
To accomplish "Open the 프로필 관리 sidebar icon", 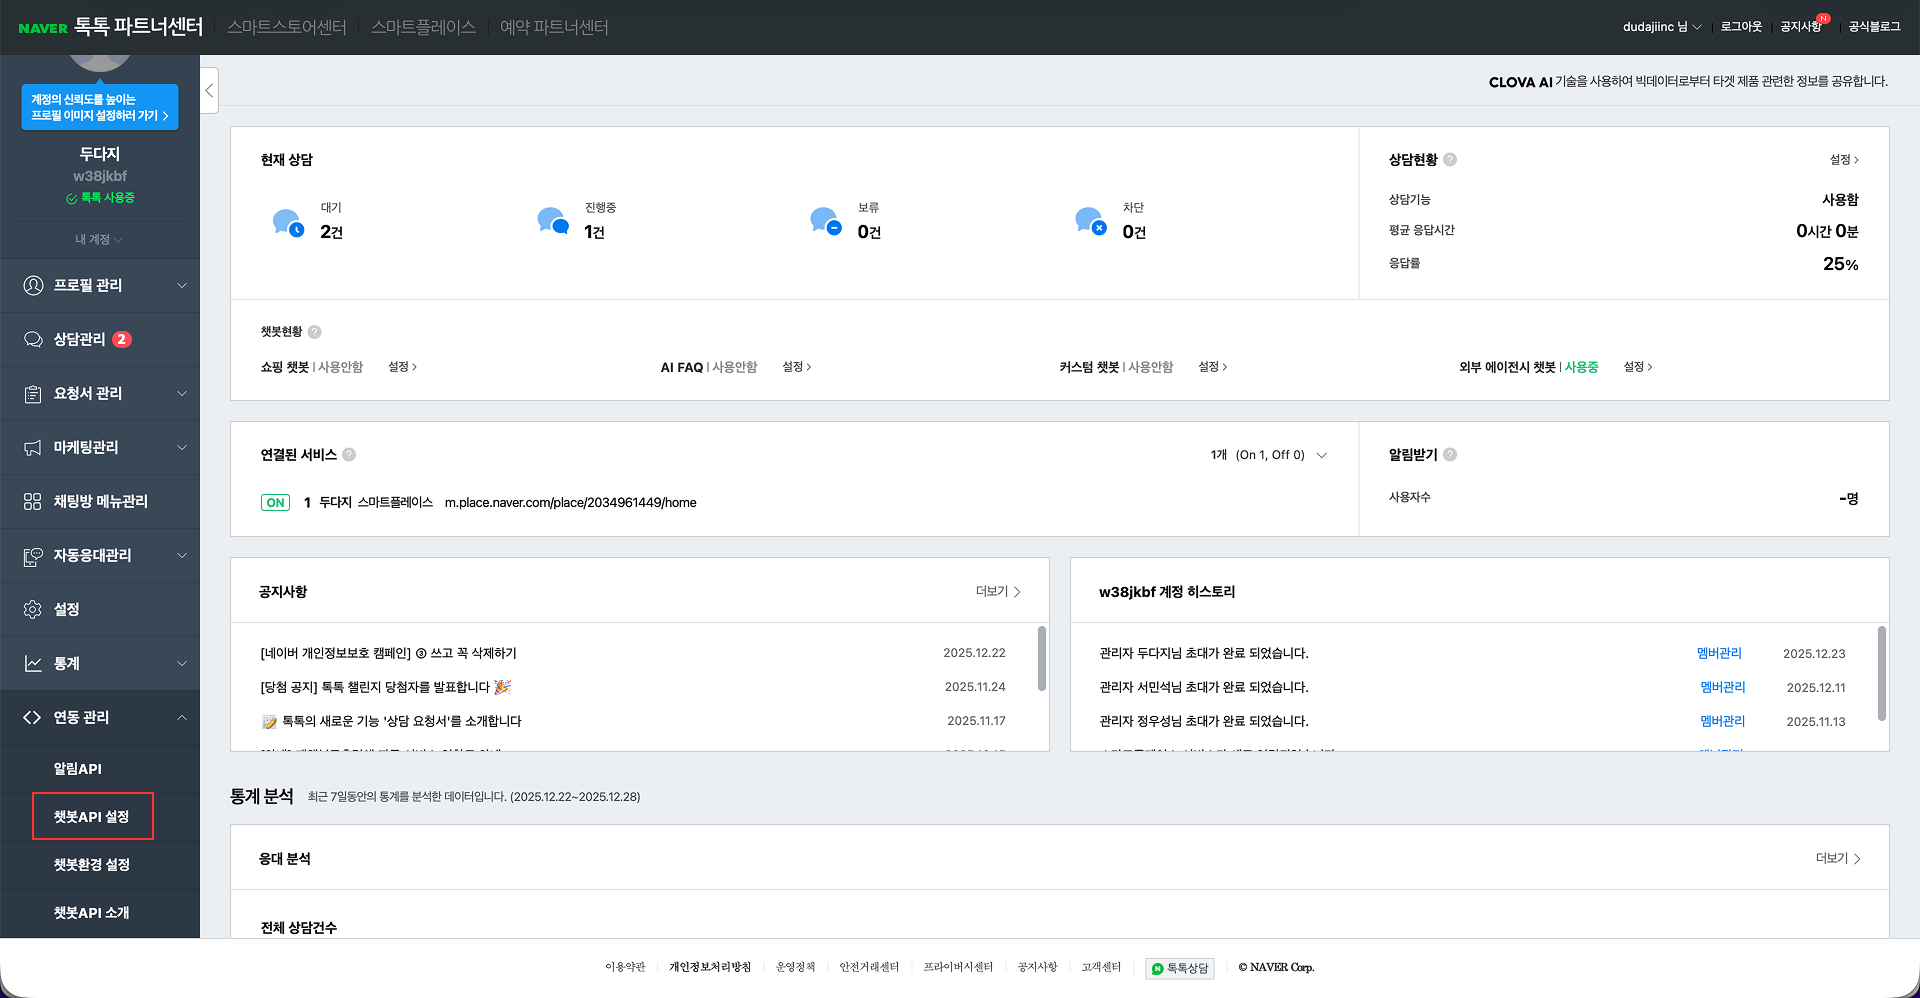I will point(33,285).
